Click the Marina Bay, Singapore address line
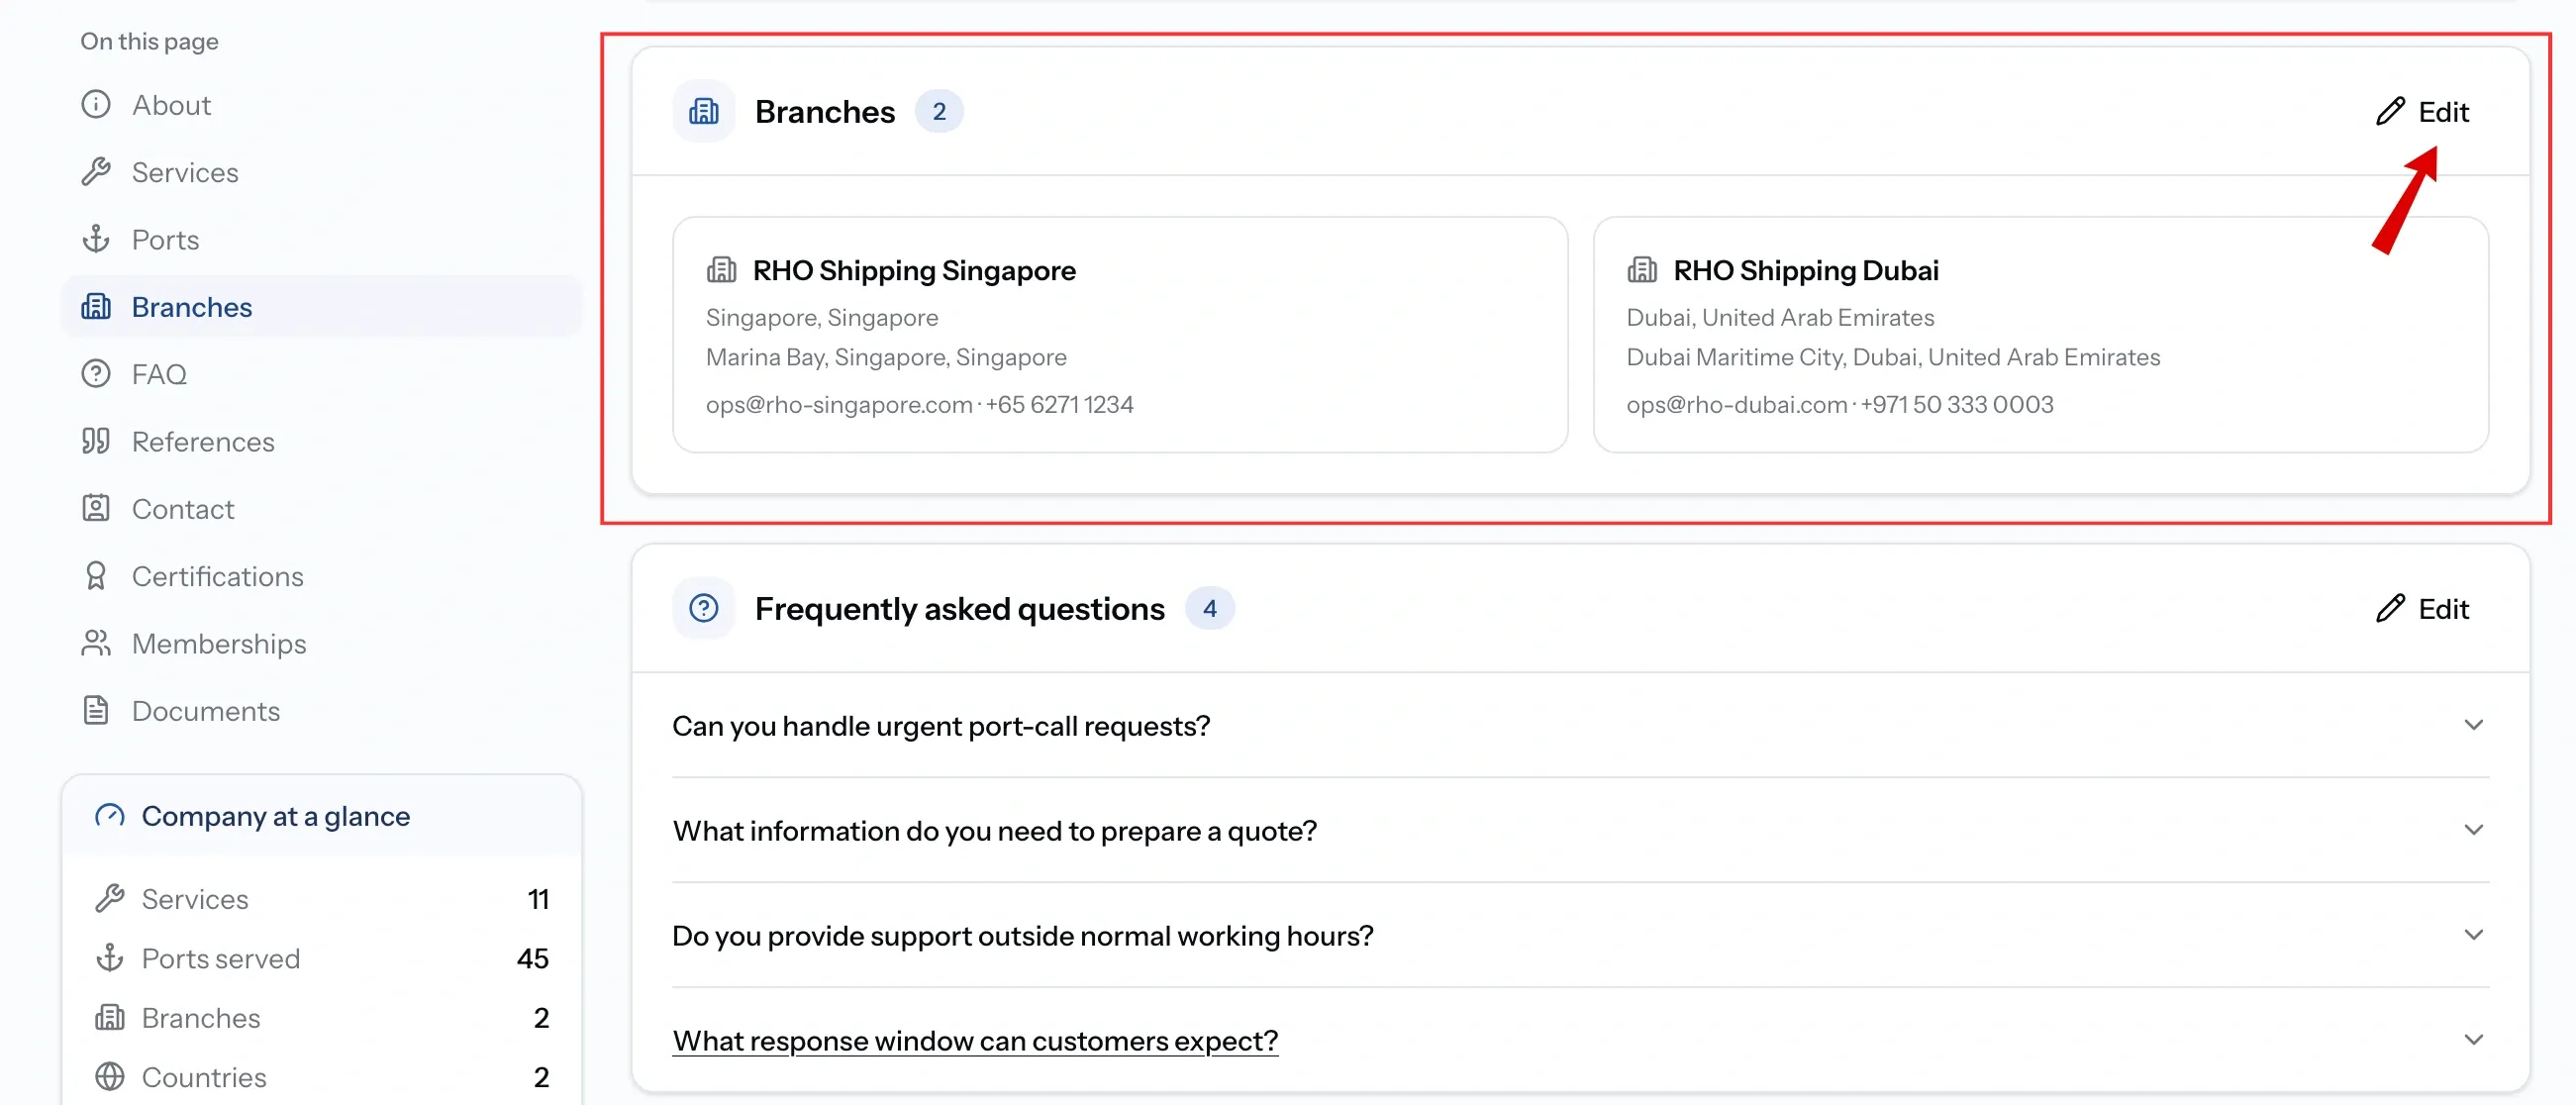Screen dimensions: 2576x1105 [886, 357]
